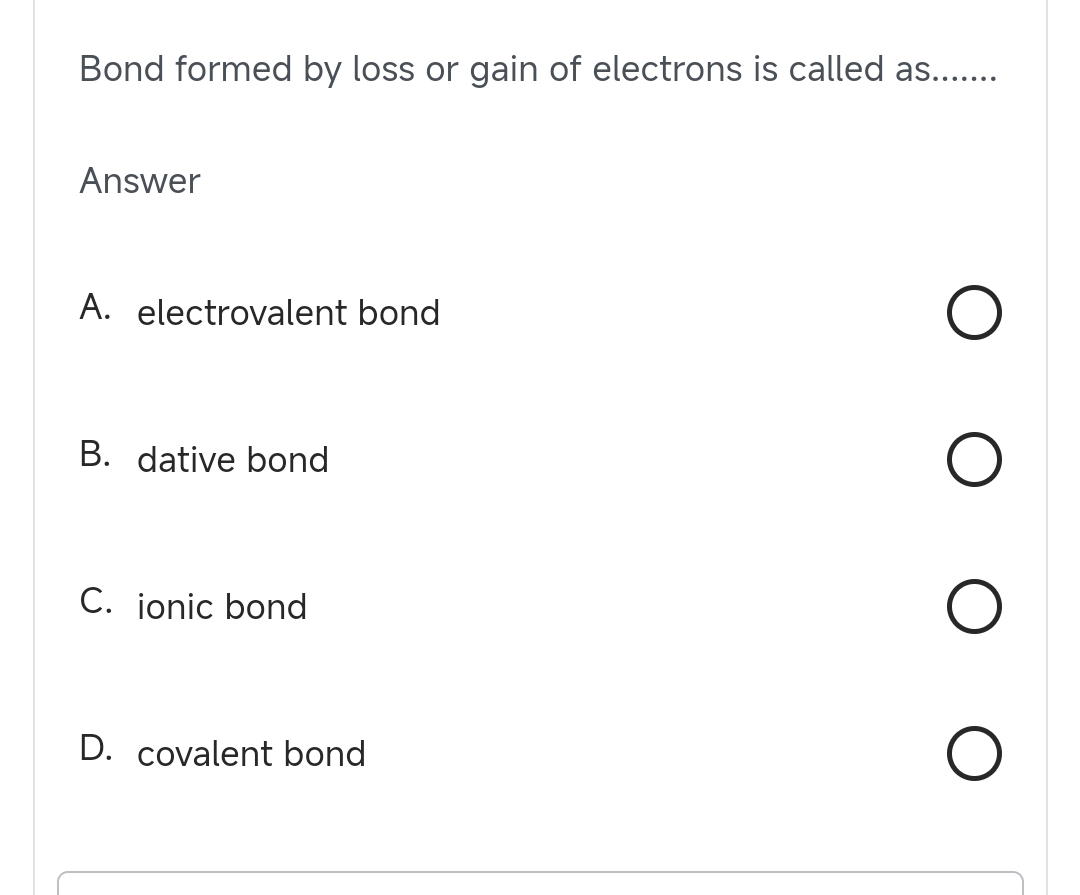1080x895 pixels.
Task: Click the question text about bond formation
Action: [537, 68]
